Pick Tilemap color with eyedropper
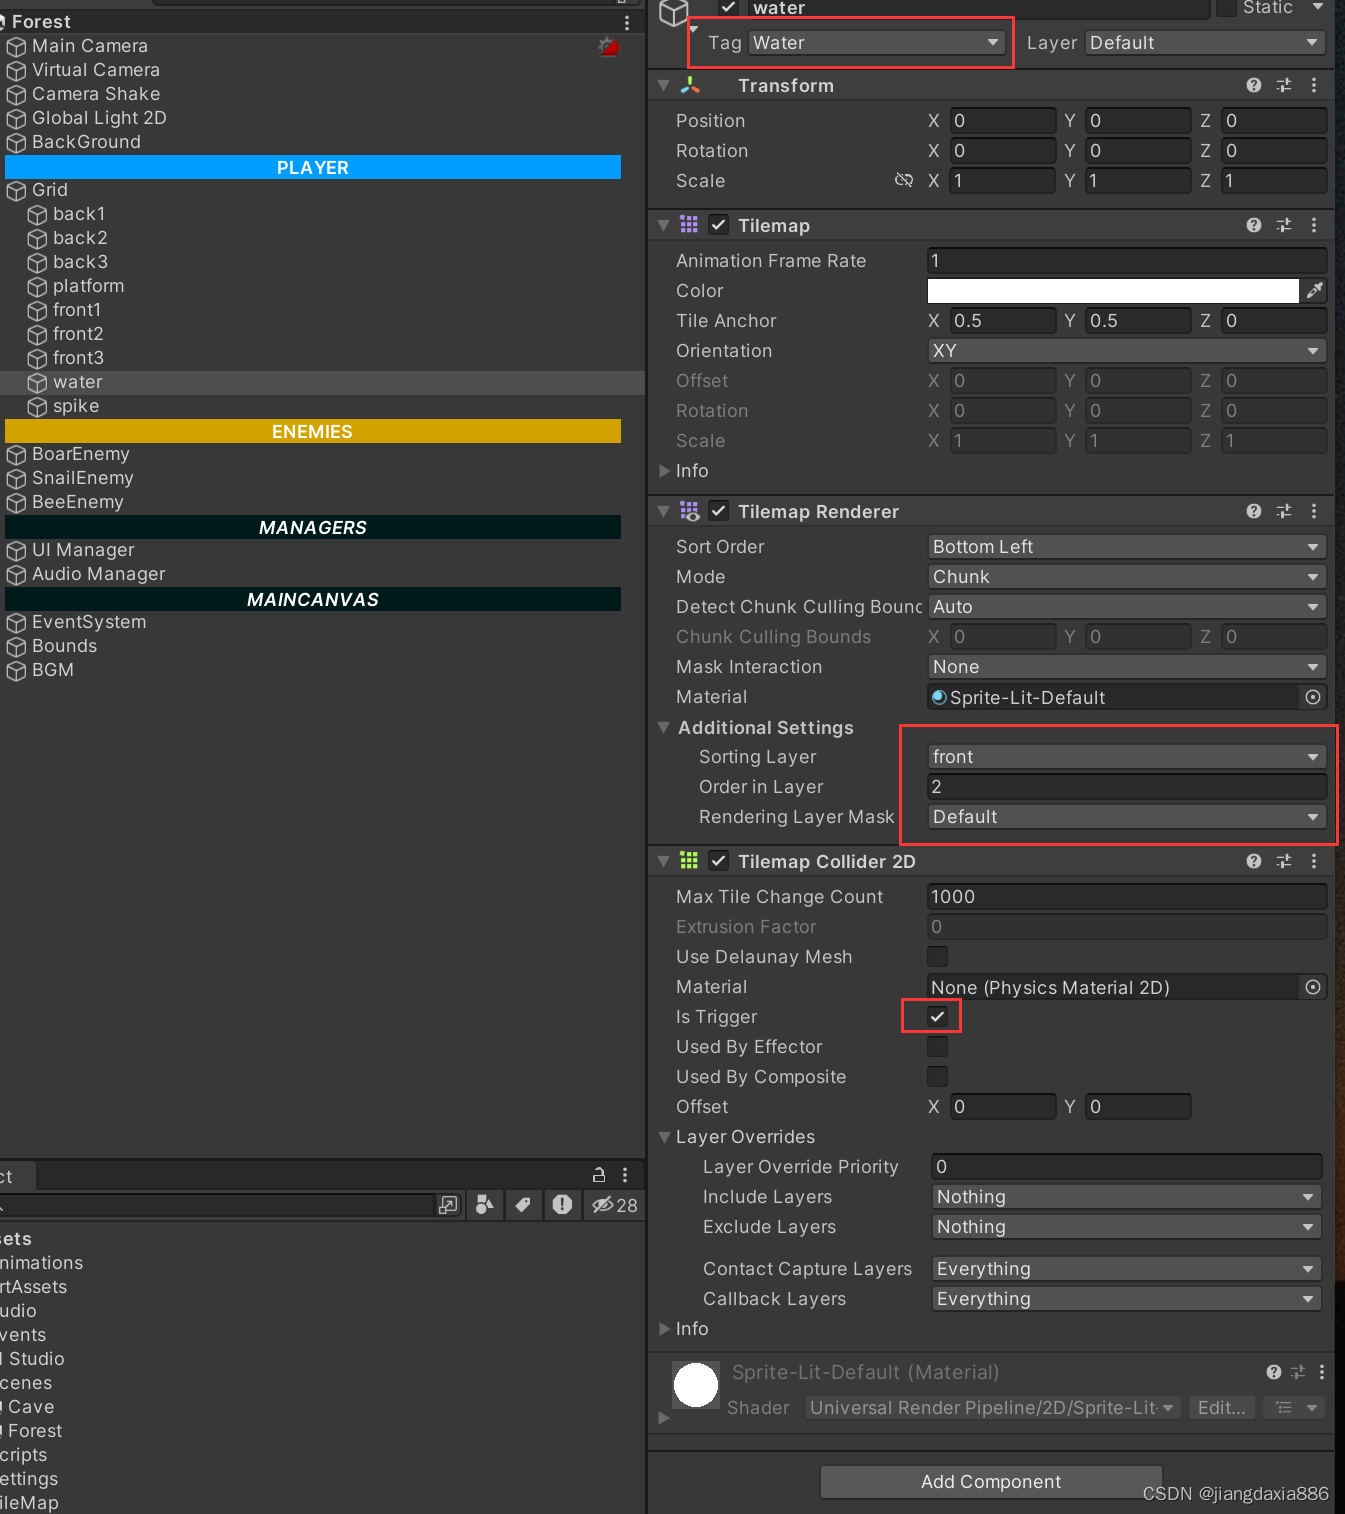The width and height of the screenshot is (1345, 1514). [x=1315, y=291]
